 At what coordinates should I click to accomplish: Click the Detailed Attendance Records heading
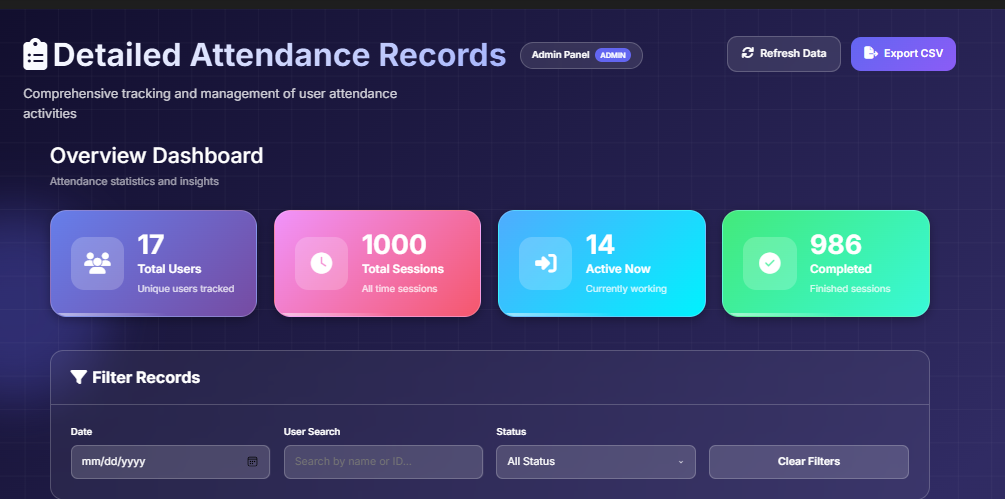pos(279,54)
